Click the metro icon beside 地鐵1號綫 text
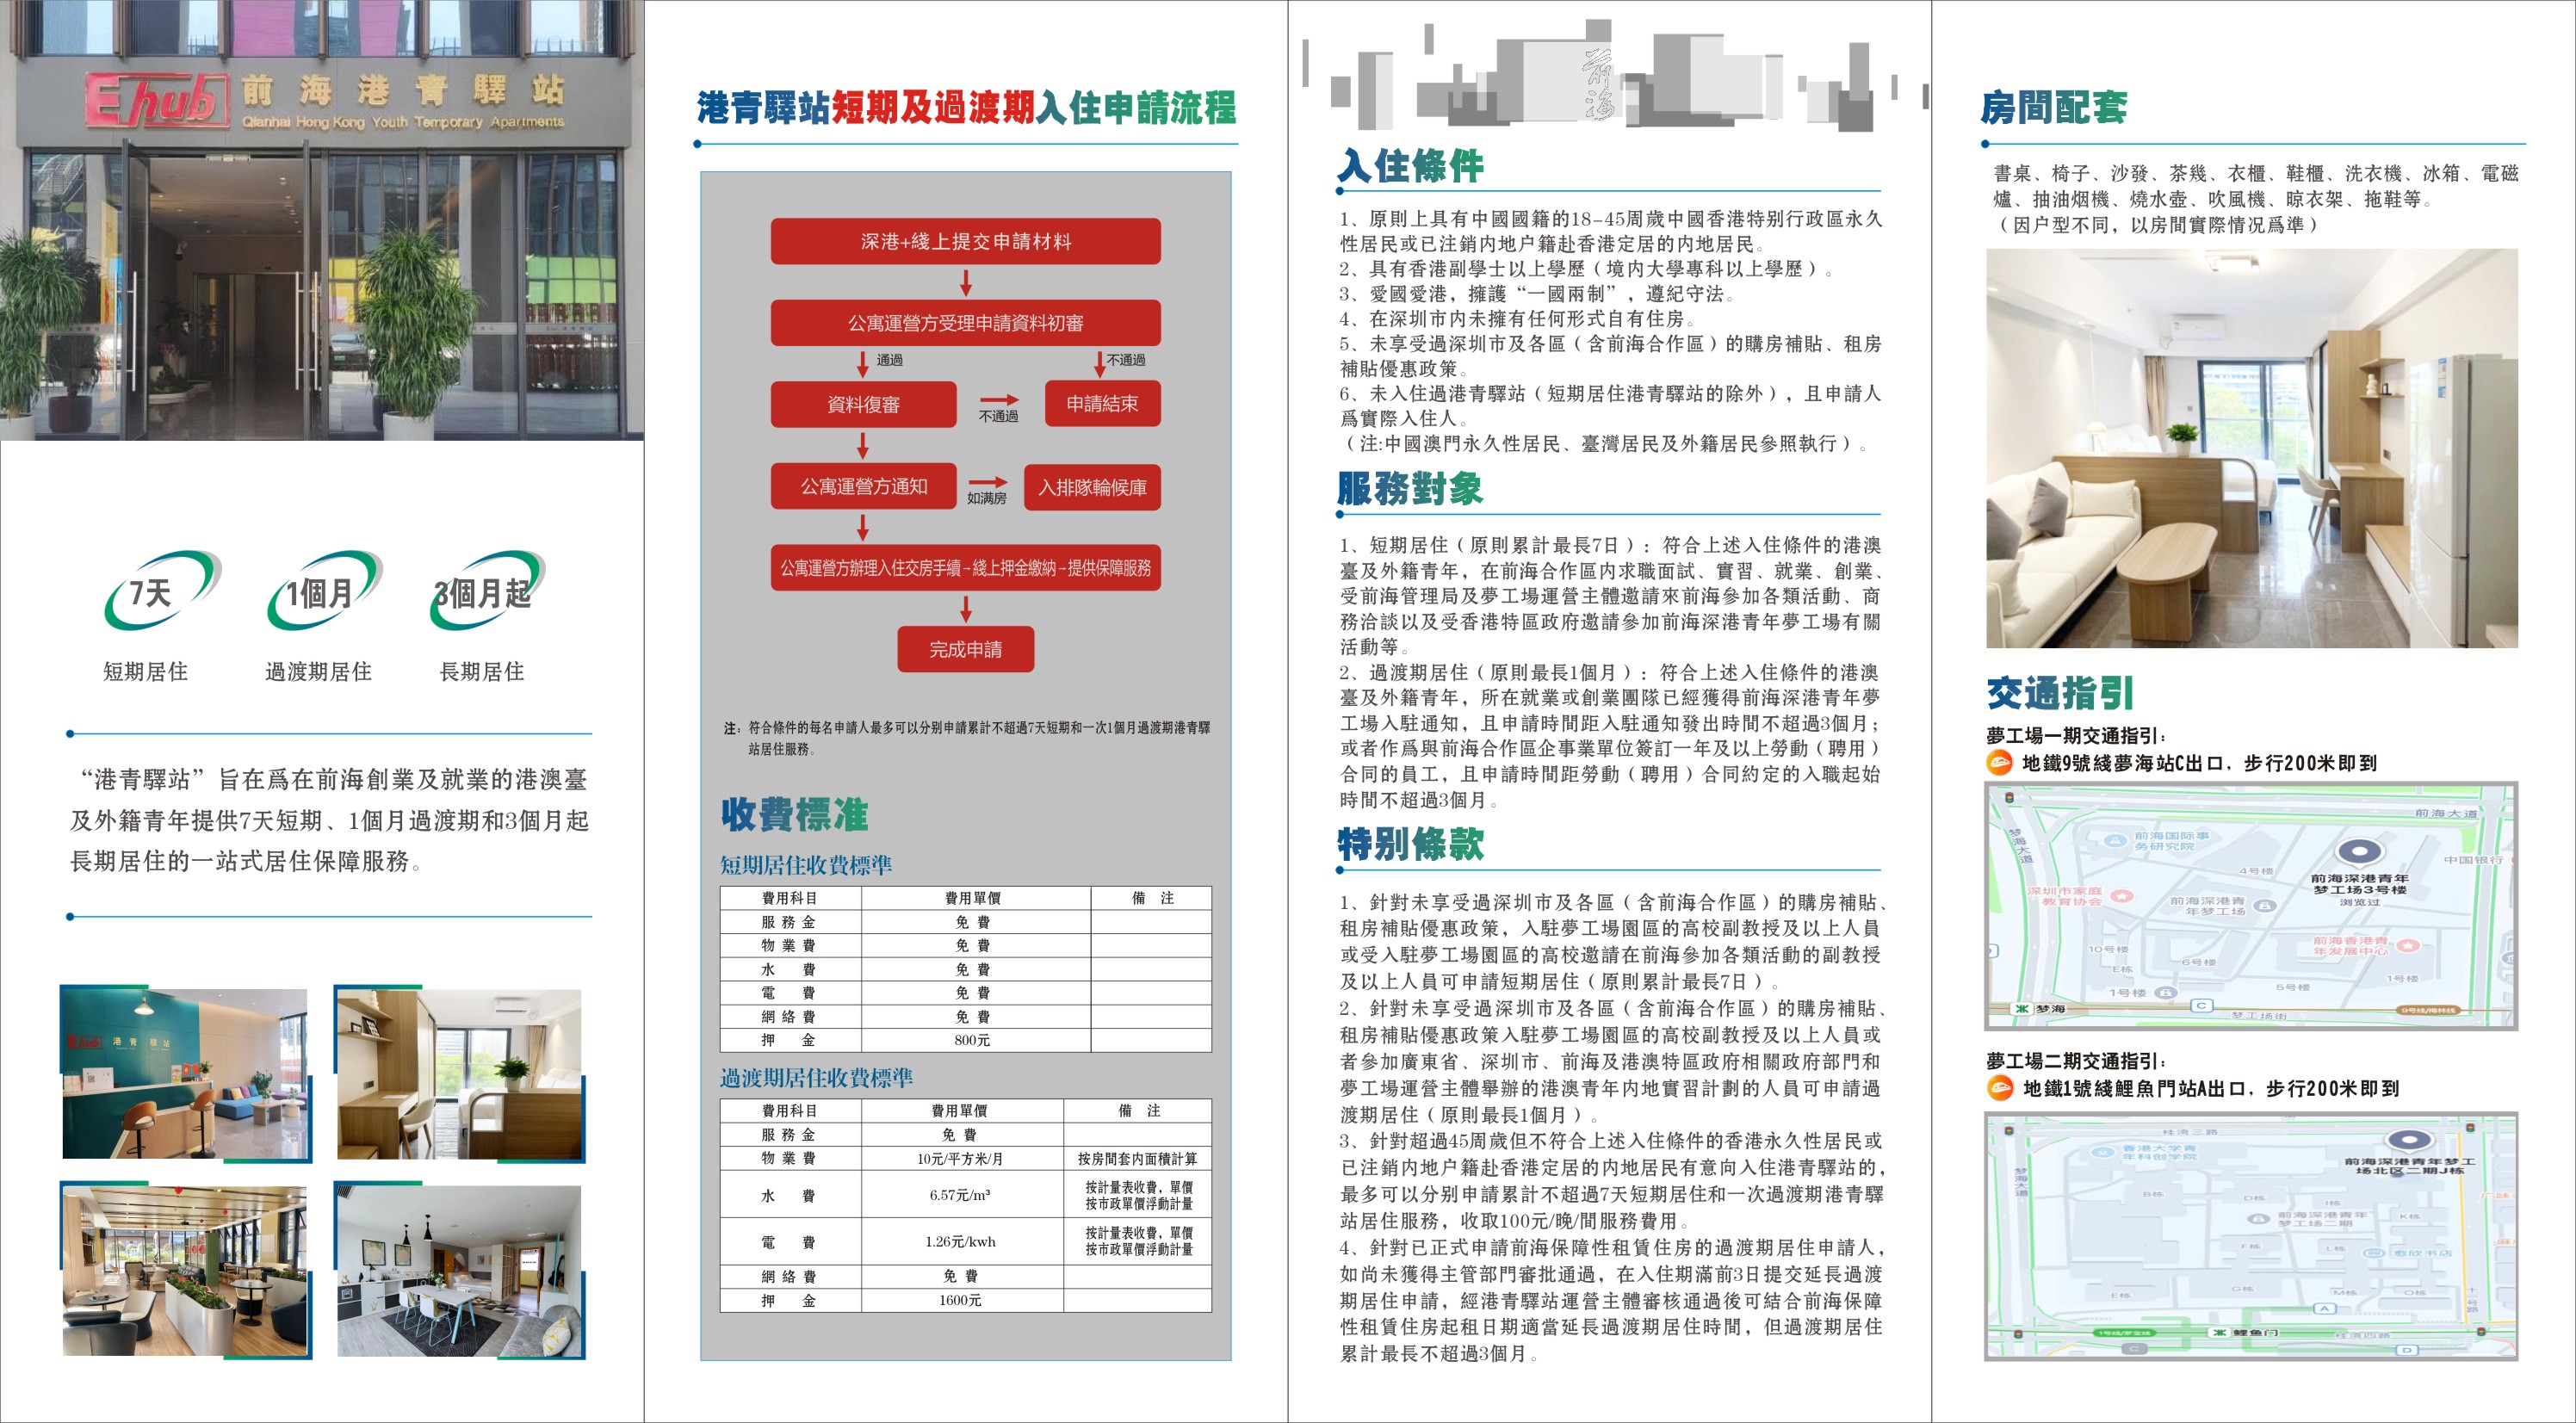This screenshot has height=1423, width=2576. coord(2000,1088)
